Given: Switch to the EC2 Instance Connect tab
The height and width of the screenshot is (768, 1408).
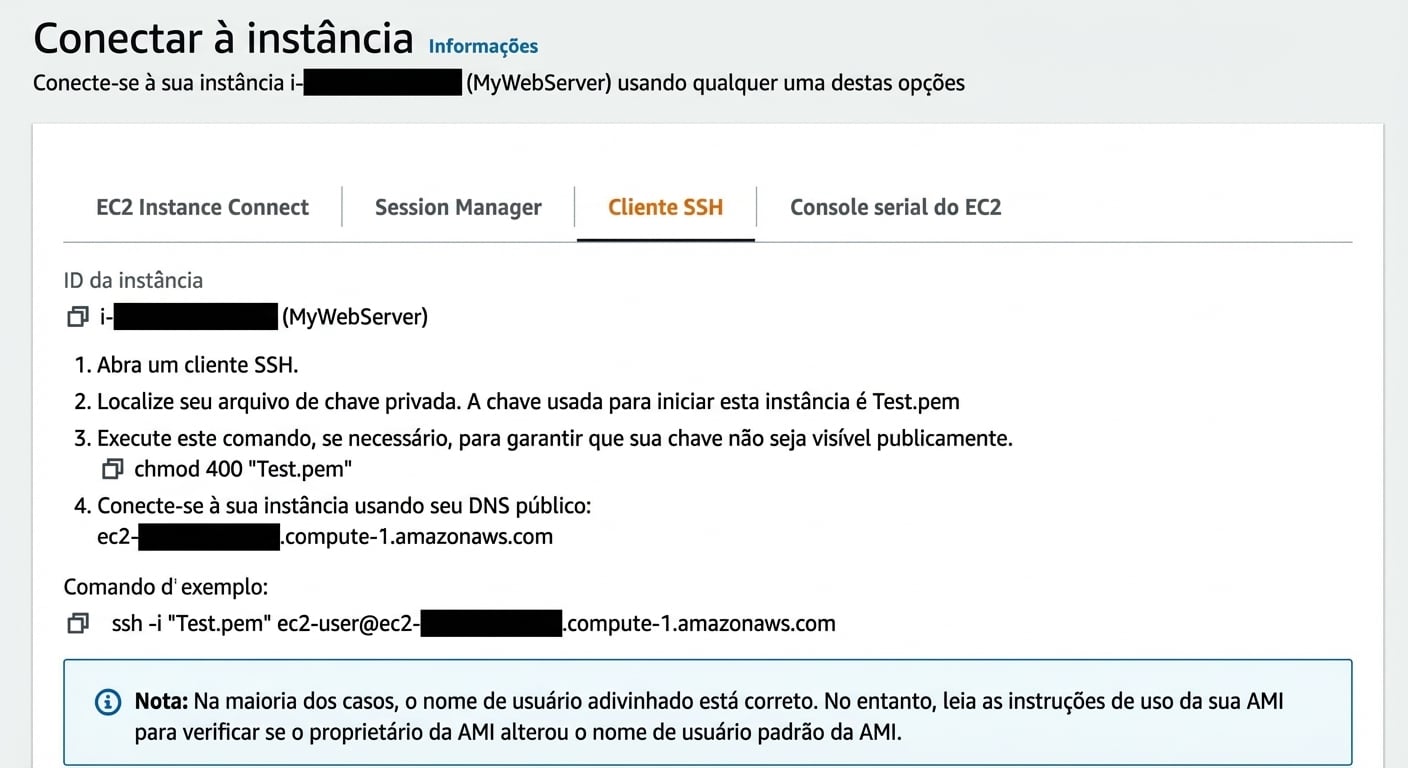Looking at the screenshot, I should tap(202, 207).
